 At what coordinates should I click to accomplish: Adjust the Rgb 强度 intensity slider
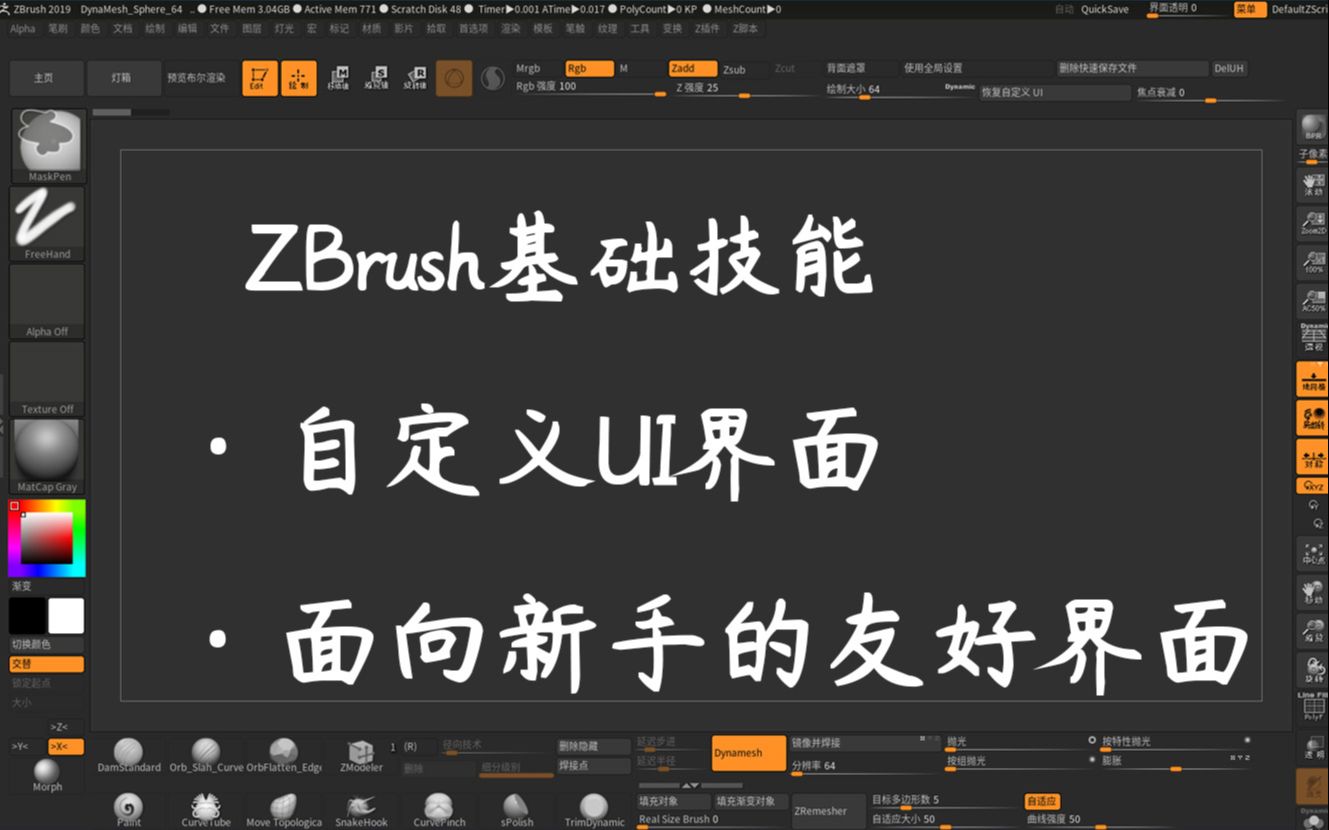point(590,88)
